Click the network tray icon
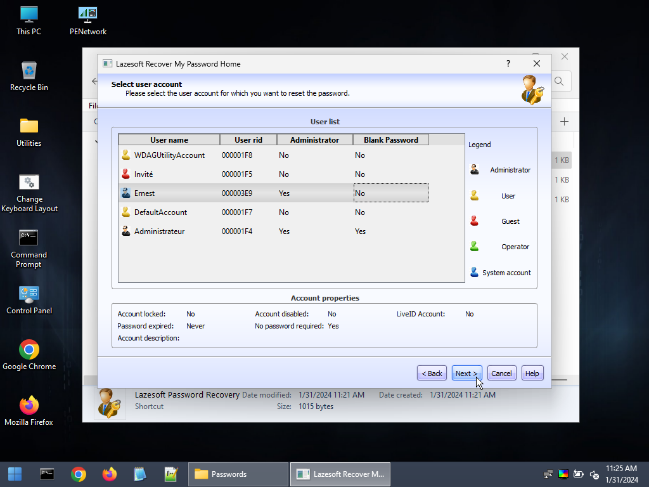The image size is (649, 487). click(x=548, y=474)
